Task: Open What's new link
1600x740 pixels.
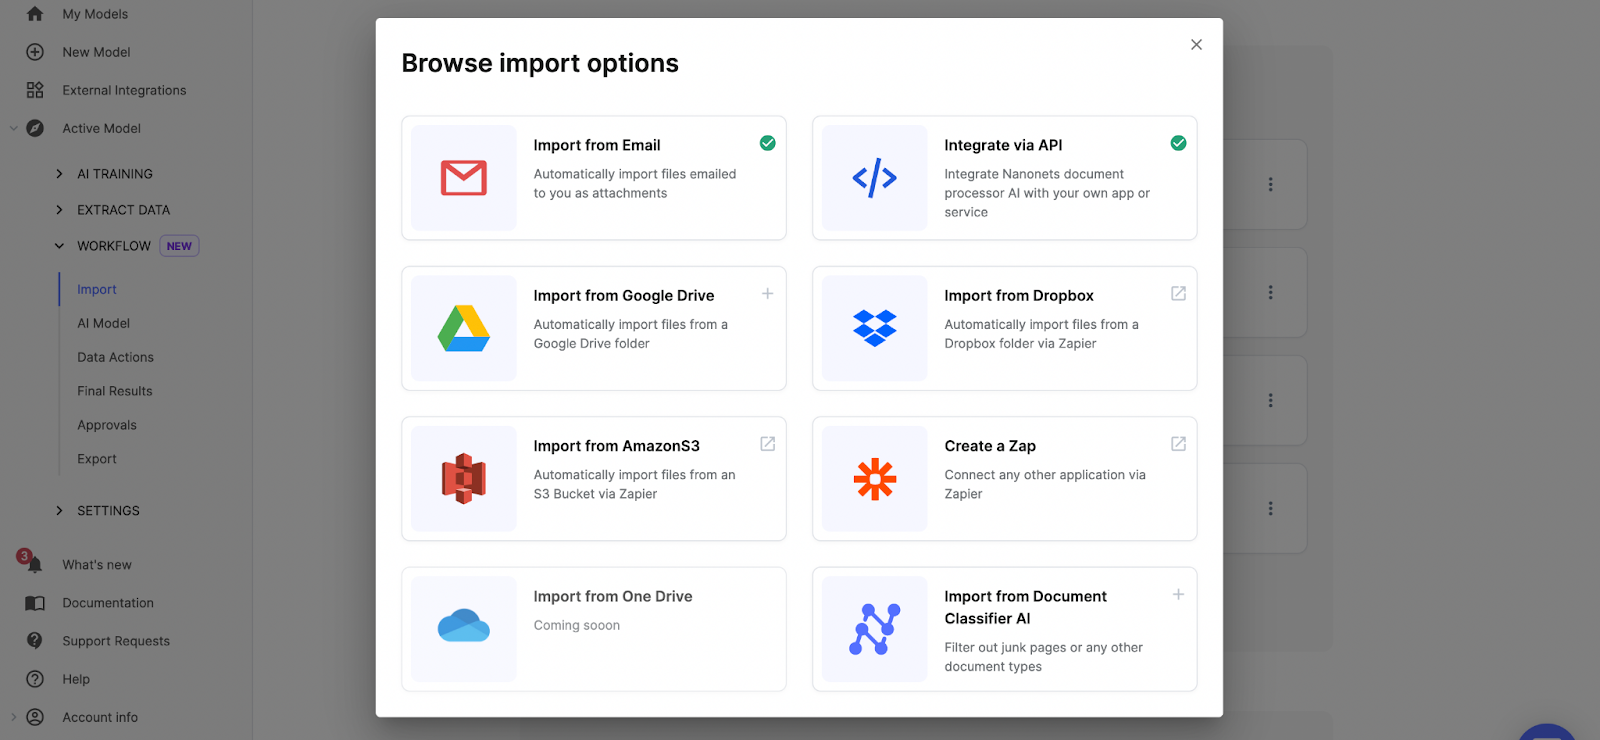Action: click(x=97, y=565)
